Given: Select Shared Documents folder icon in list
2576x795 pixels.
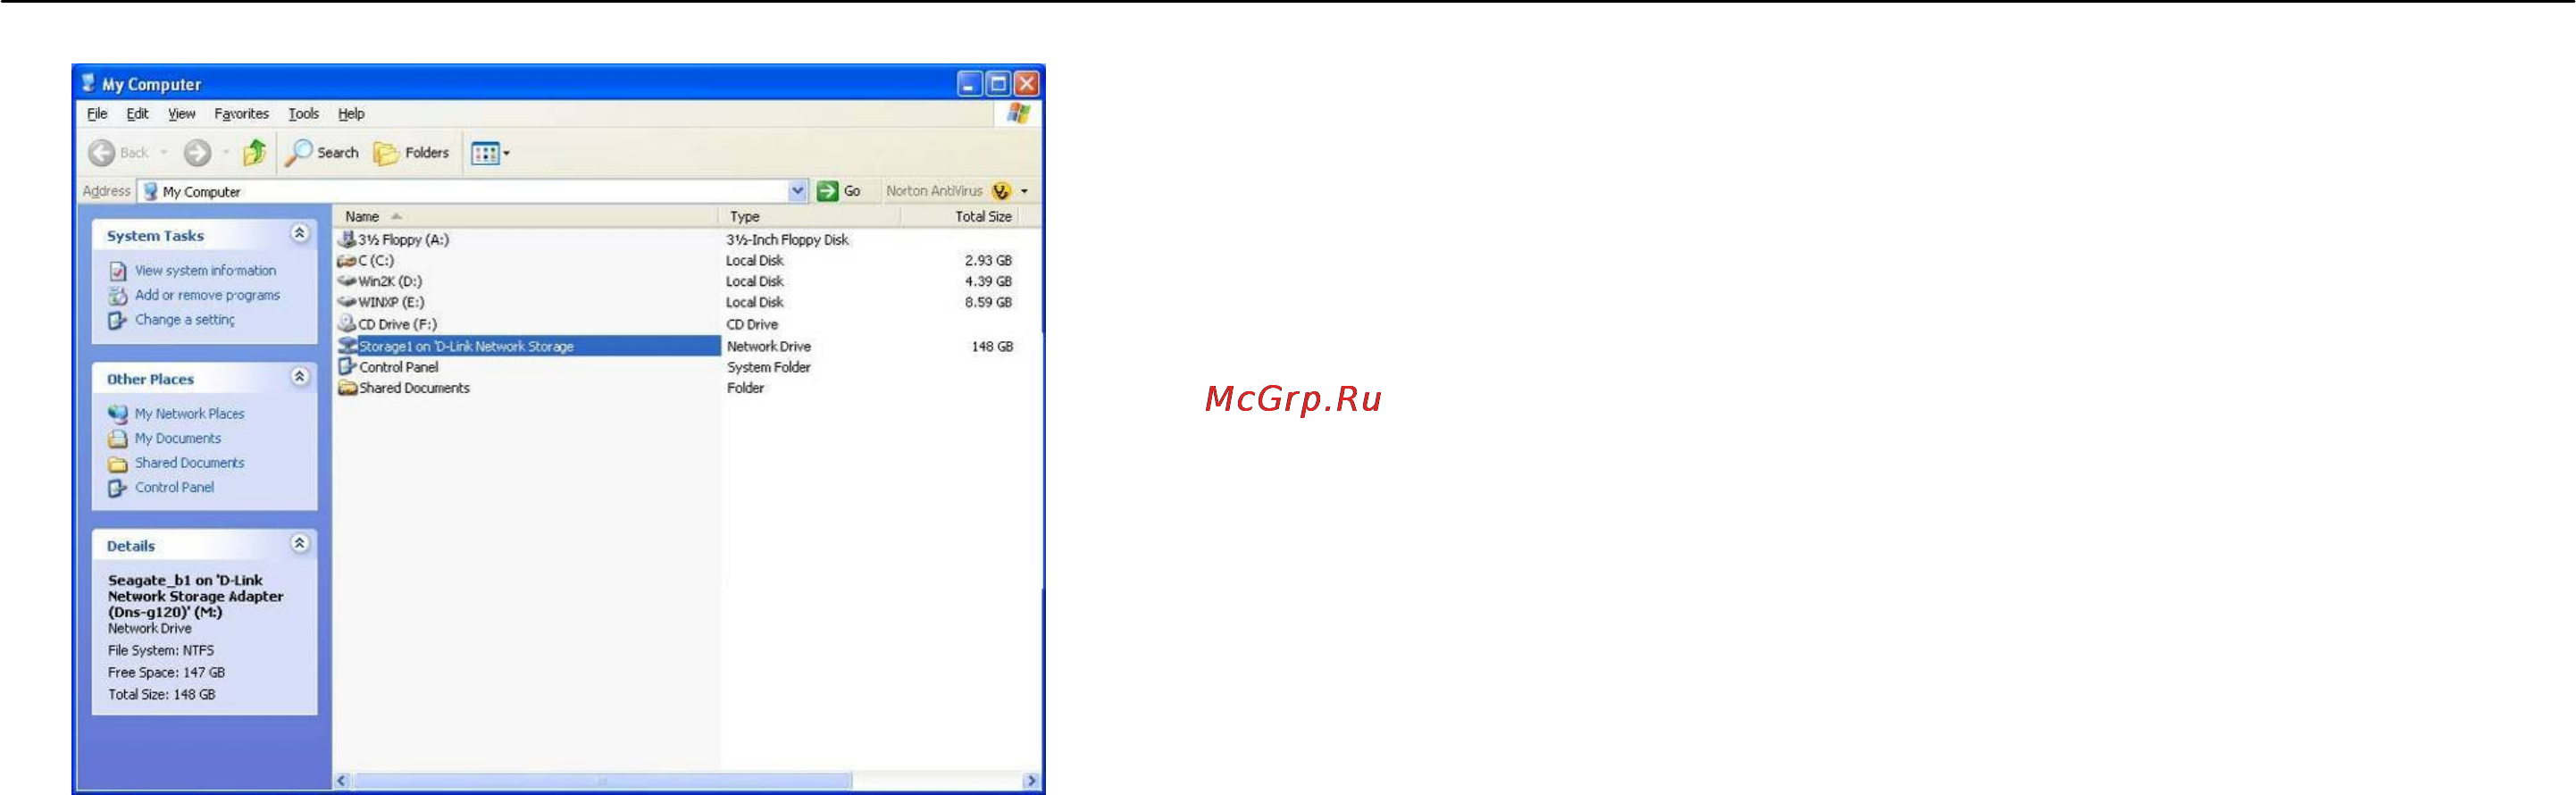Looking at the screenshot, I should pyautogui.click(x=347, y=388).
